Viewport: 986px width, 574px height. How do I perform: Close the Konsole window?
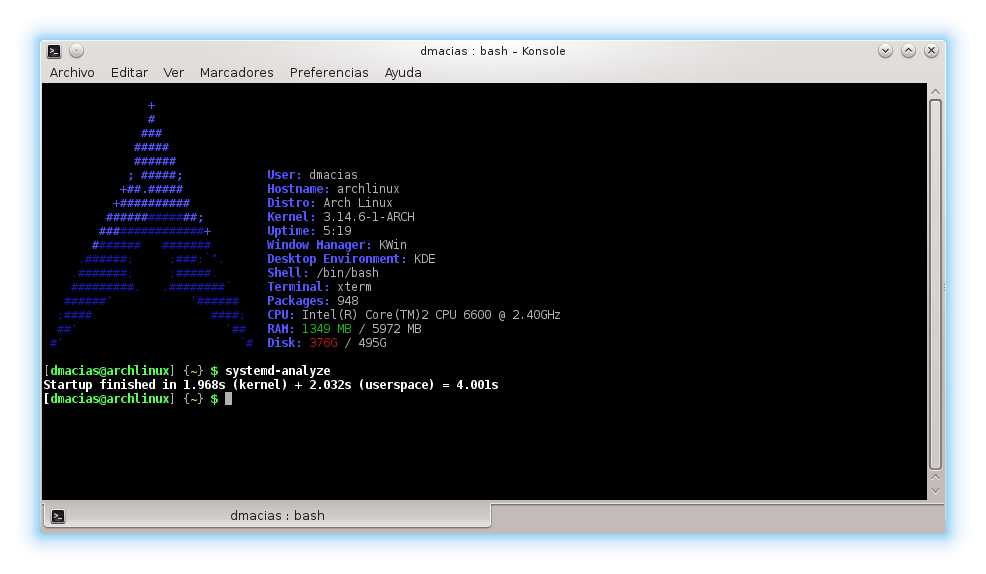931,51
